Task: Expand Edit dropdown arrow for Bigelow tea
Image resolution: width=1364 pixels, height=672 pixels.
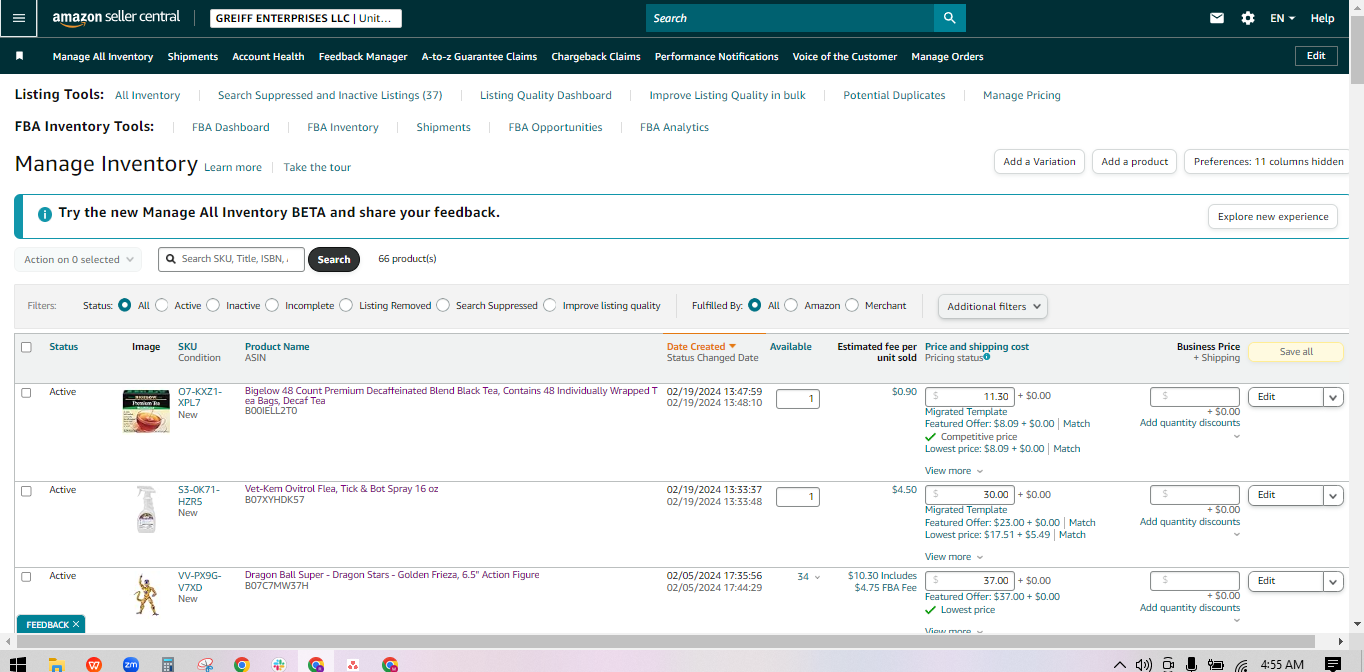Action: pos(1333,397)
